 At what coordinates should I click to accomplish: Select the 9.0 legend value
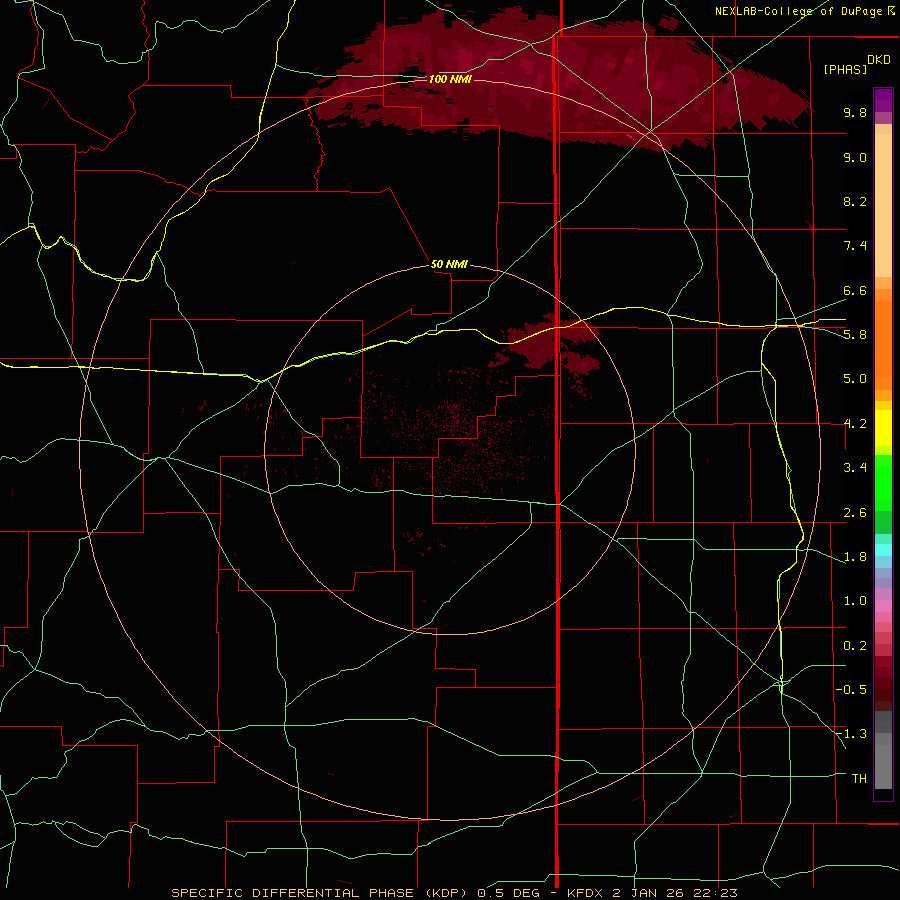tap(855, 157)
